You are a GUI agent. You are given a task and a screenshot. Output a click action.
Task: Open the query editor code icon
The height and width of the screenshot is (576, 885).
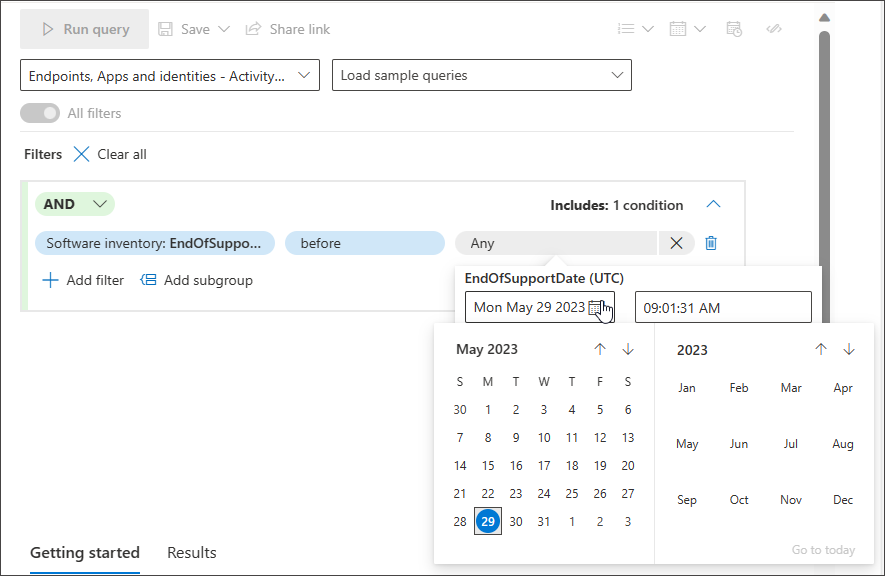[774, 29]
